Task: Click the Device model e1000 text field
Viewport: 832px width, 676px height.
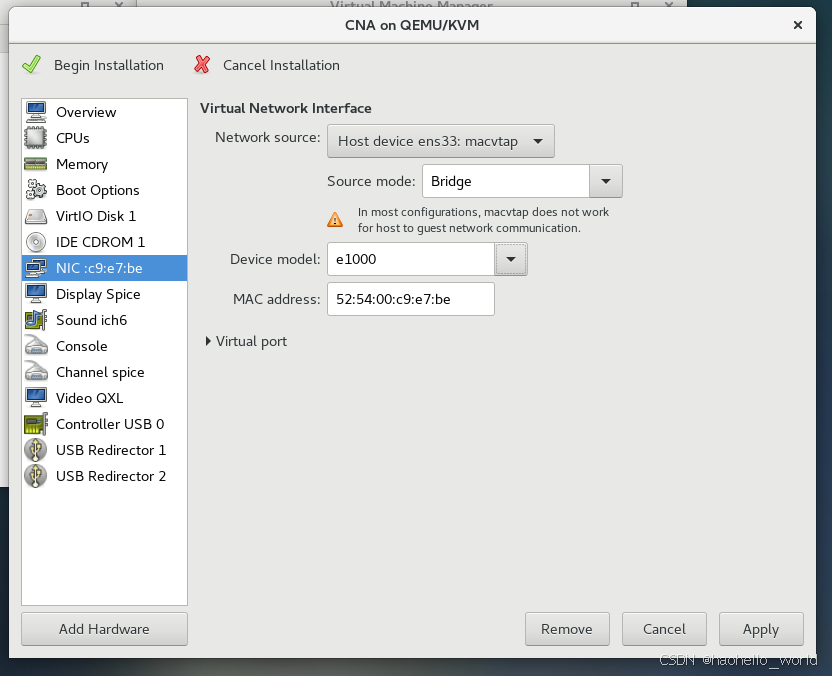Action: pos(411,259)
